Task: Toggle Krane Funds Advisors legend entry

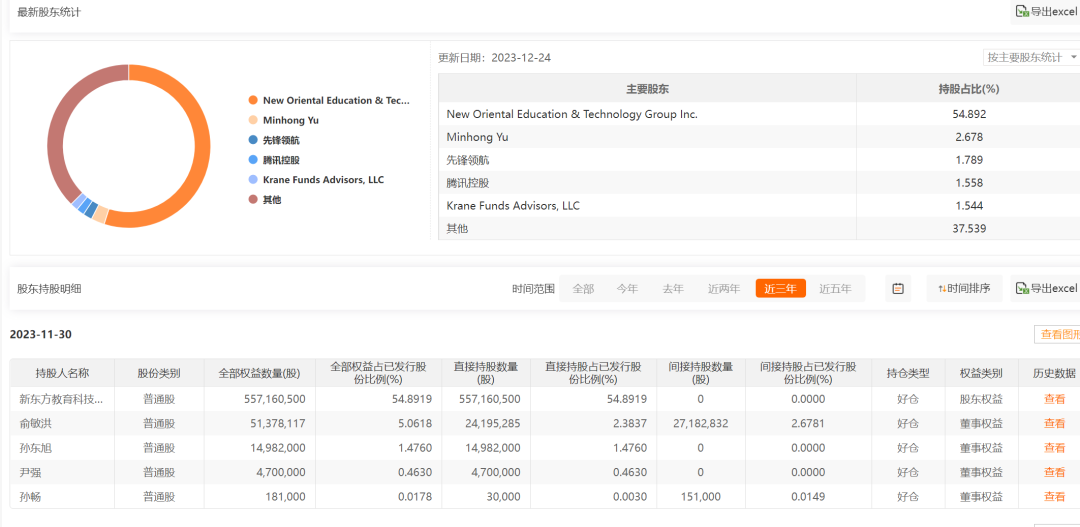Action: [x=316, y=180]
